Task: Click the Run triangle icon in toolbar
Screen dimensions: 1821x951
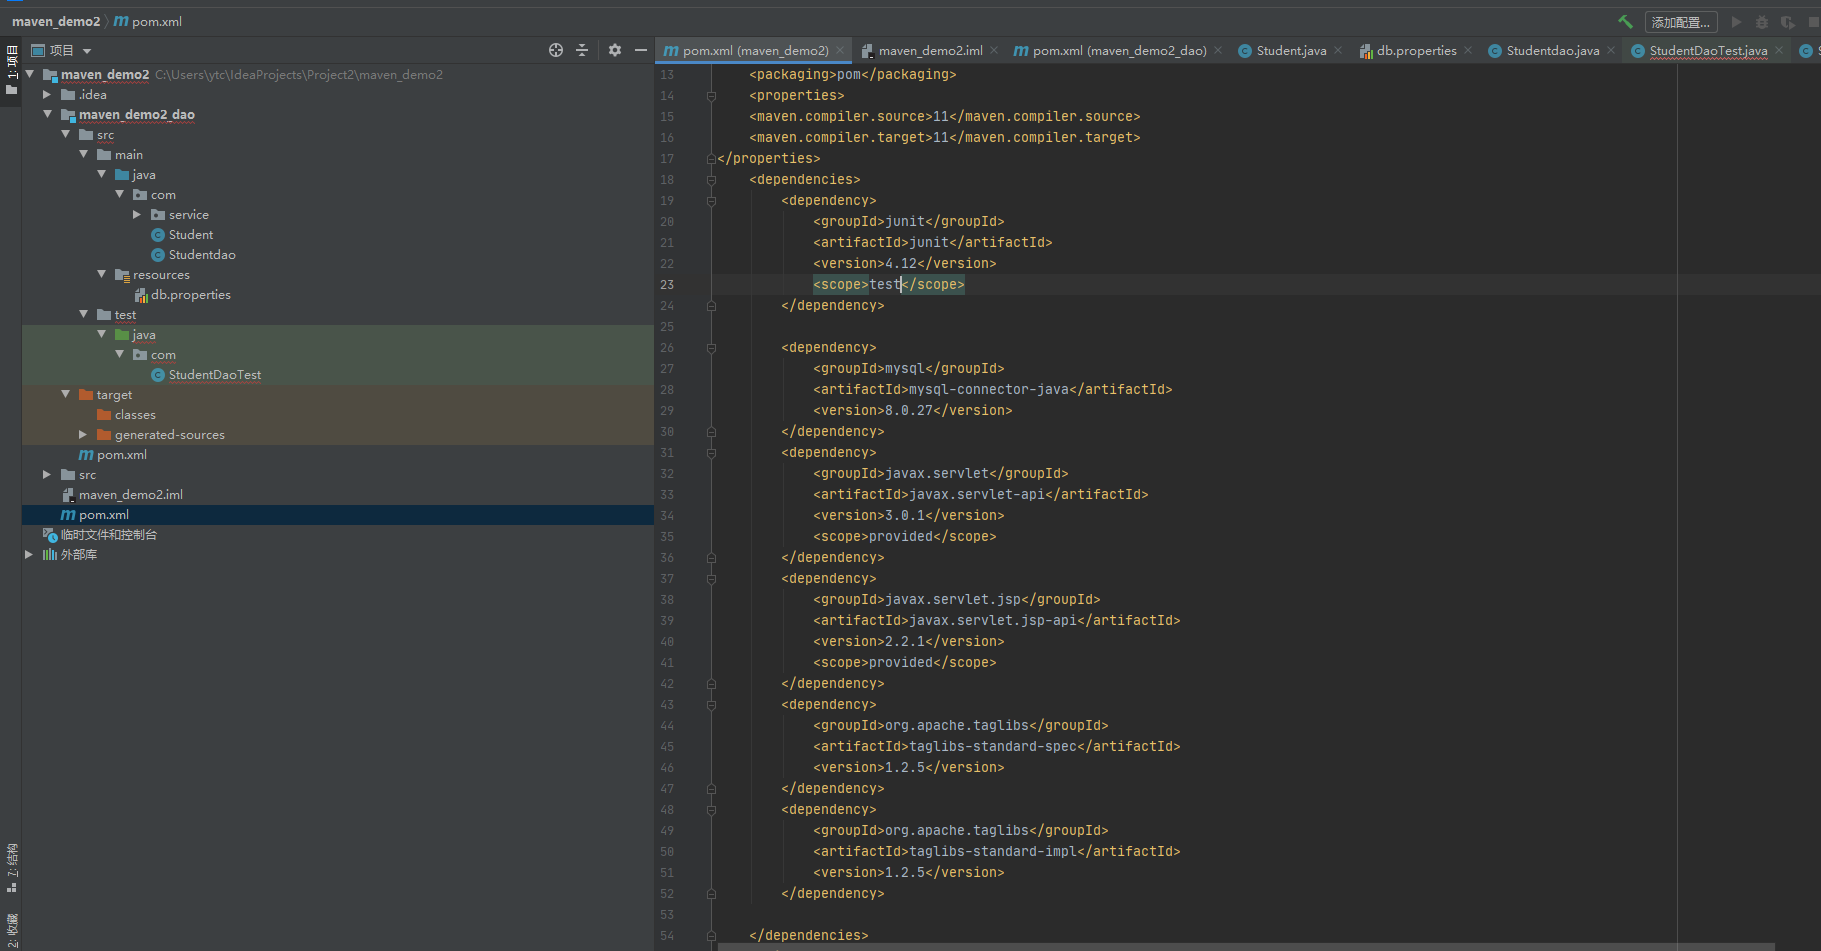Action: (1736, 22)
